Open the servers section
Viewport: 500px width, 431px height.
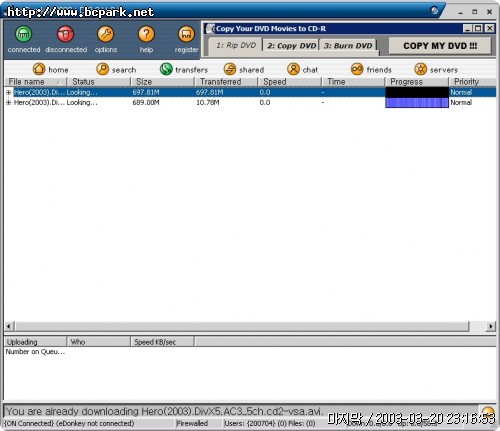coord(436,69)
